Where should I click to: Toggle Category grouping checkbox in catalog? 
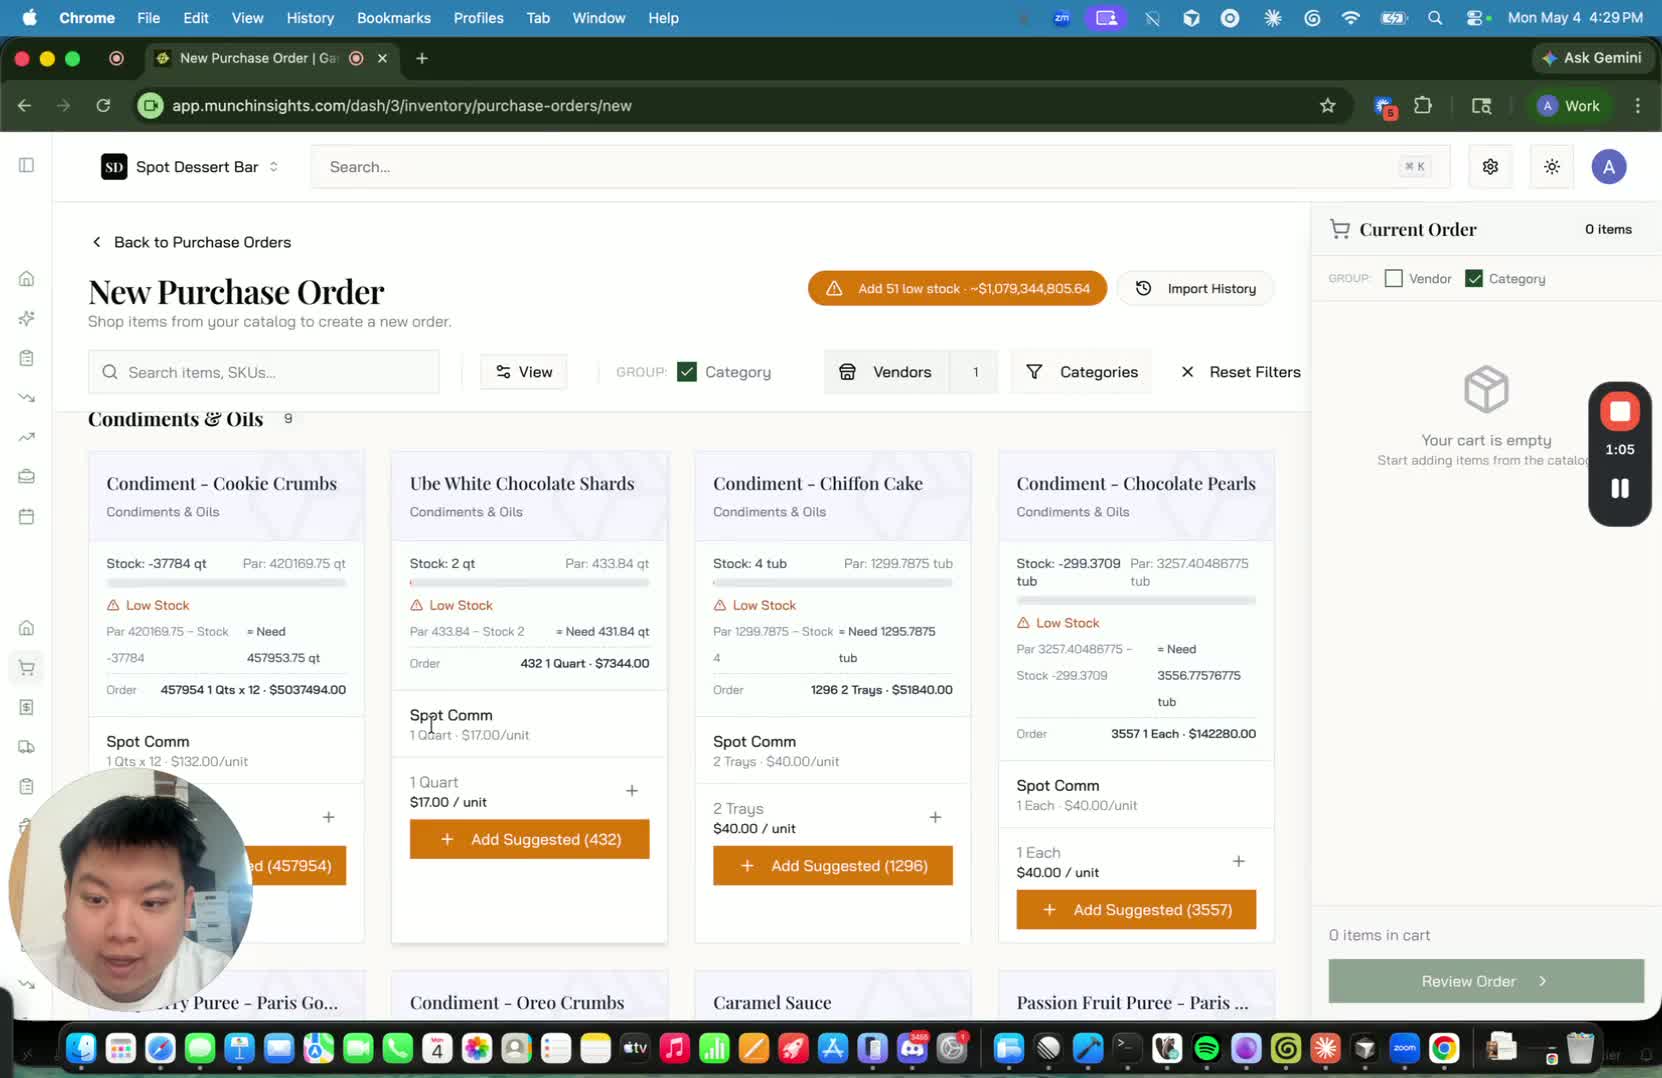point(687,372)
